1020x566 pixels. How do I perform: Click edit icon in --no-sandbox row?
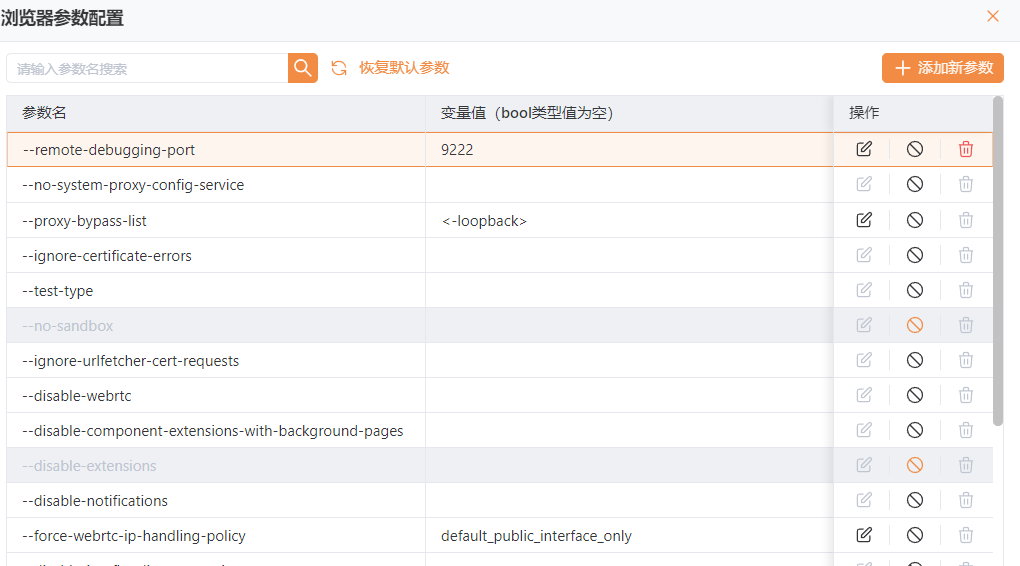click(x=864, y=325)
